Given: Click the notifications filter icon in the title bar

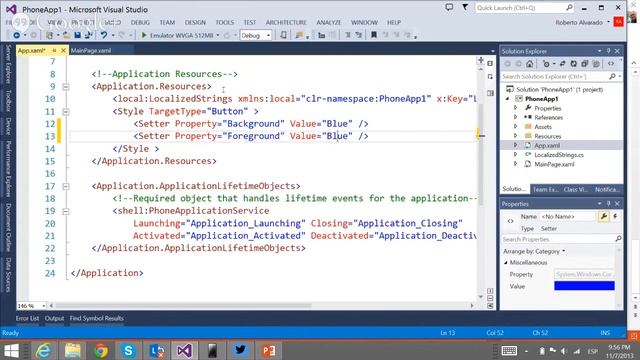Looking at the screenshot, I should pos(465,7).
